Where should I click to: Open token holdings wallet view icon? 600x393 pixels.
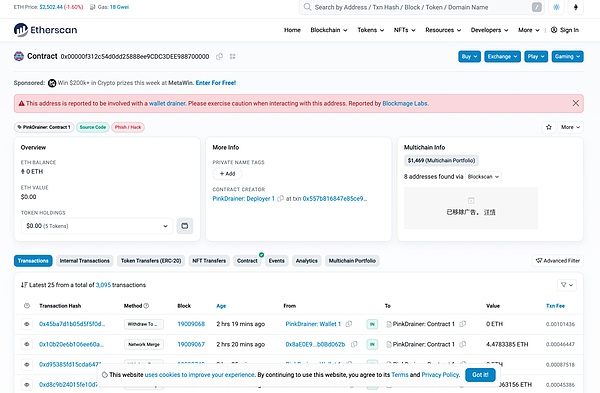(x=185, y=226)
